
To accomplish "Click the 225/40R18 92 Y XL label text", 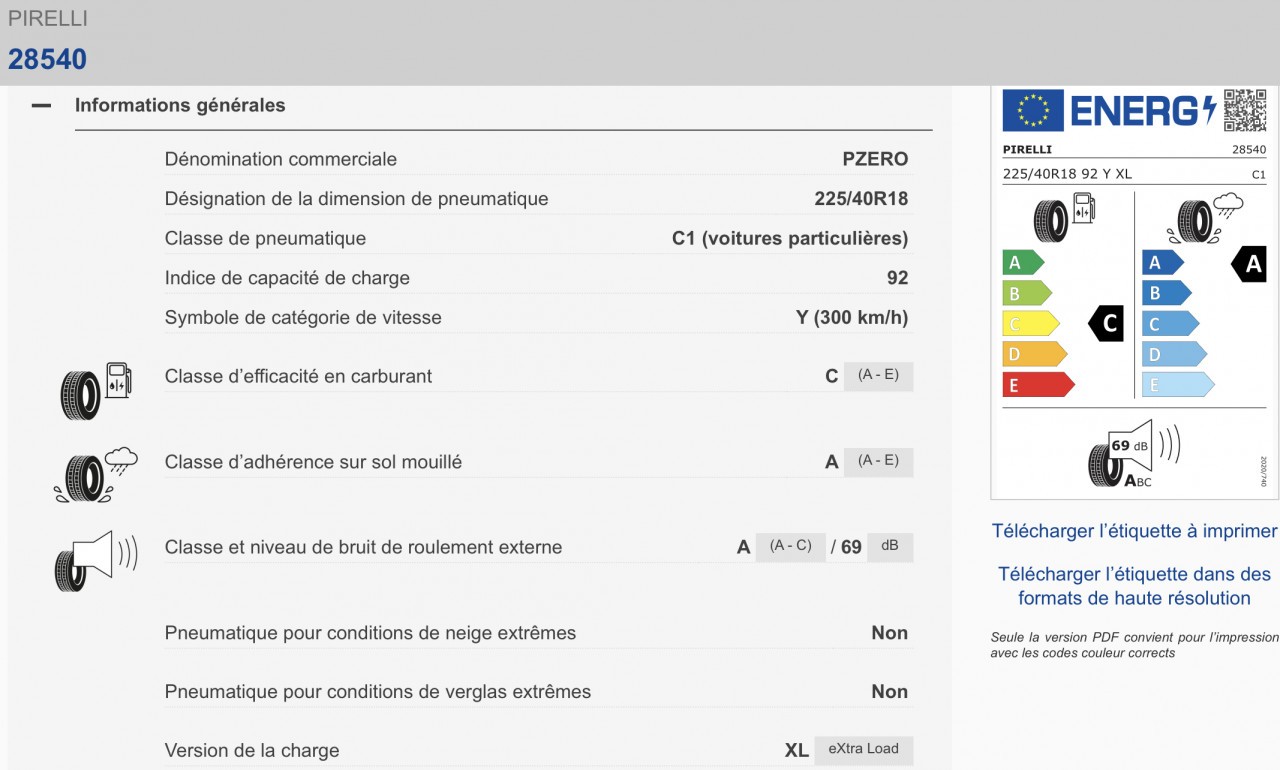I will (x=1068, y=174).
